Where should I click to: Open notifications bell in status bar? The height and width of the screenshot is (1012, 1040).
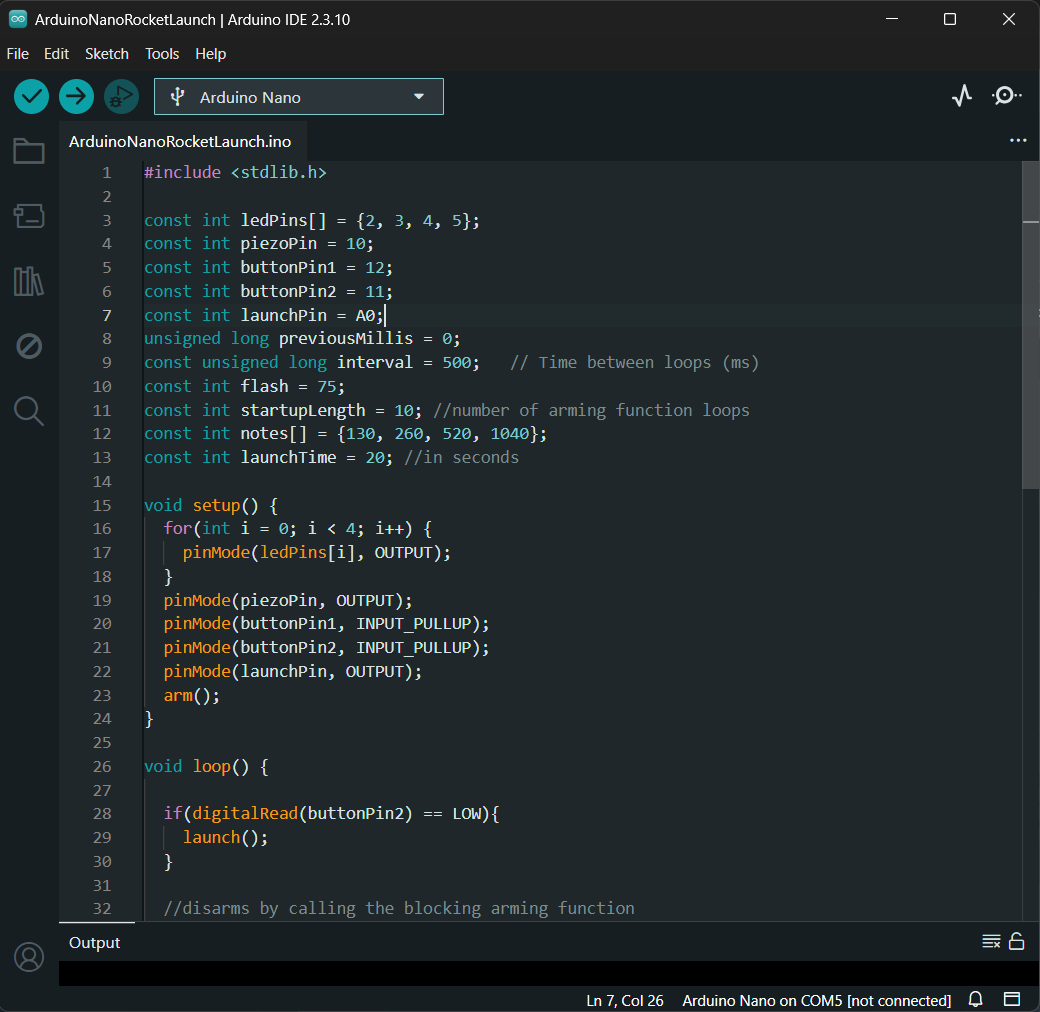tap(976, 999)
